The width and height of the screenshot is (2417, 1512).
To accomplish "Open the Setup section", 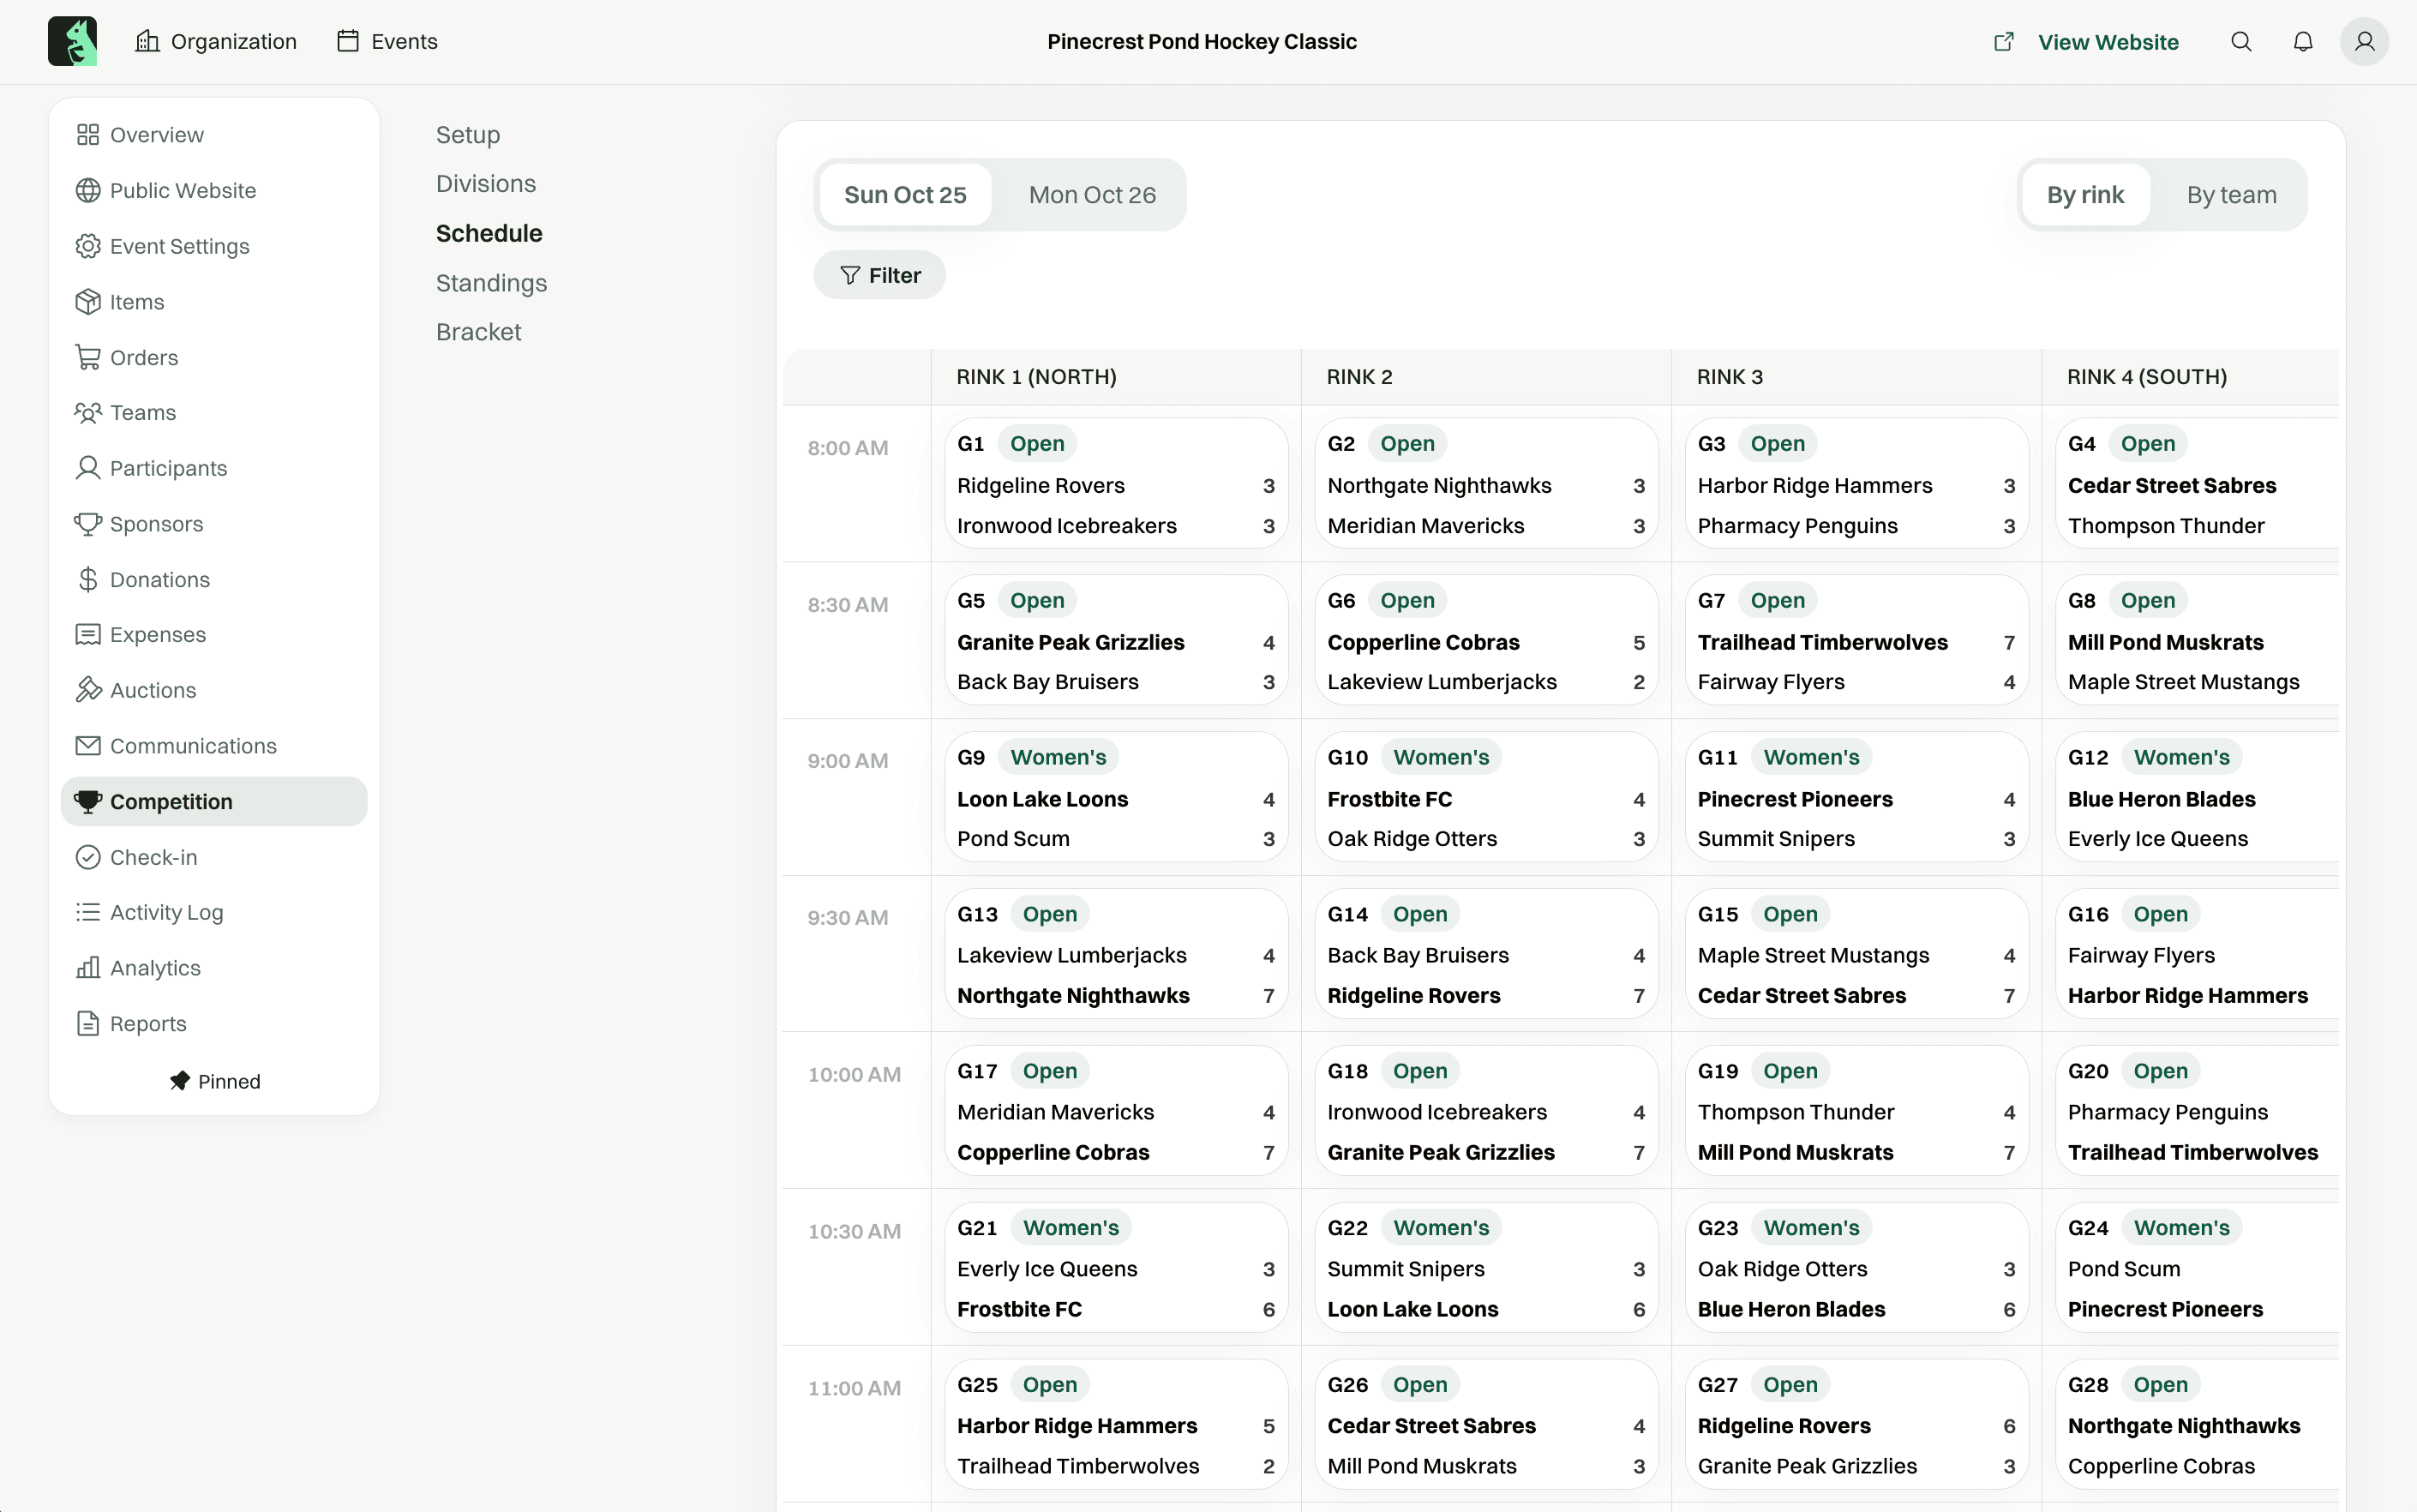I will pos(468,135).
